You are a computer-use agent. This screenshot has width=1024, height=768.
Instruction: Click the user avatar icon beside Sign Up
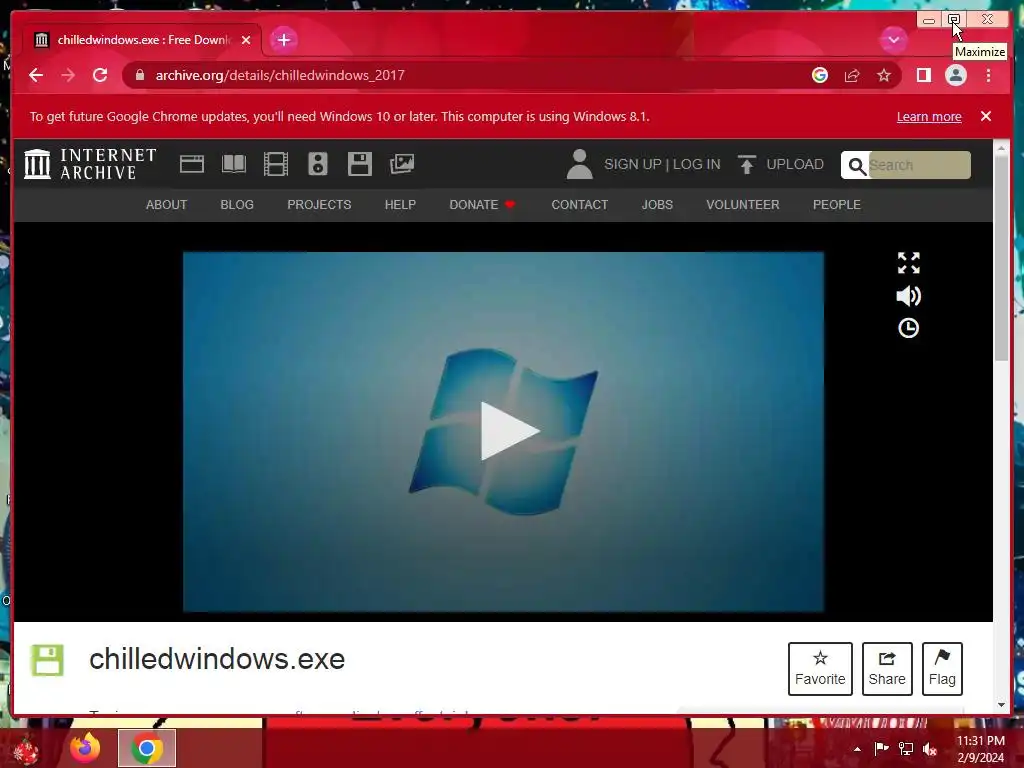tap(579, 164)
